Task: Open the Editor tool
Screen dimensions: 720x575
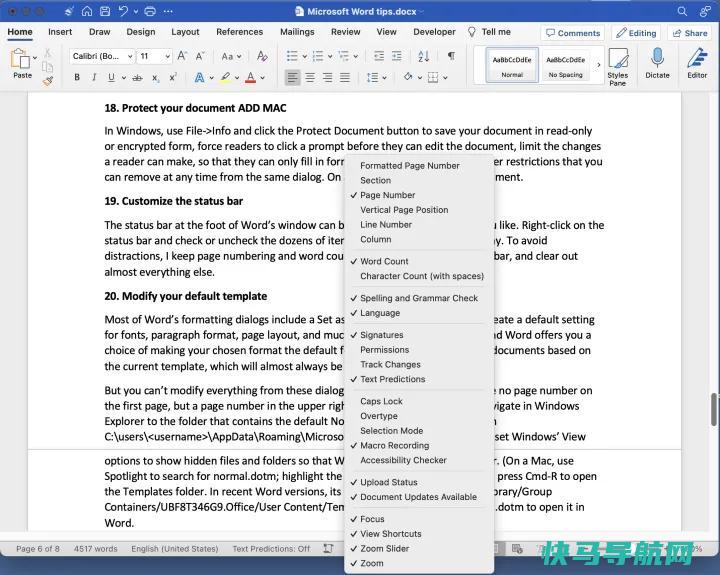Action: coord(697,63)
